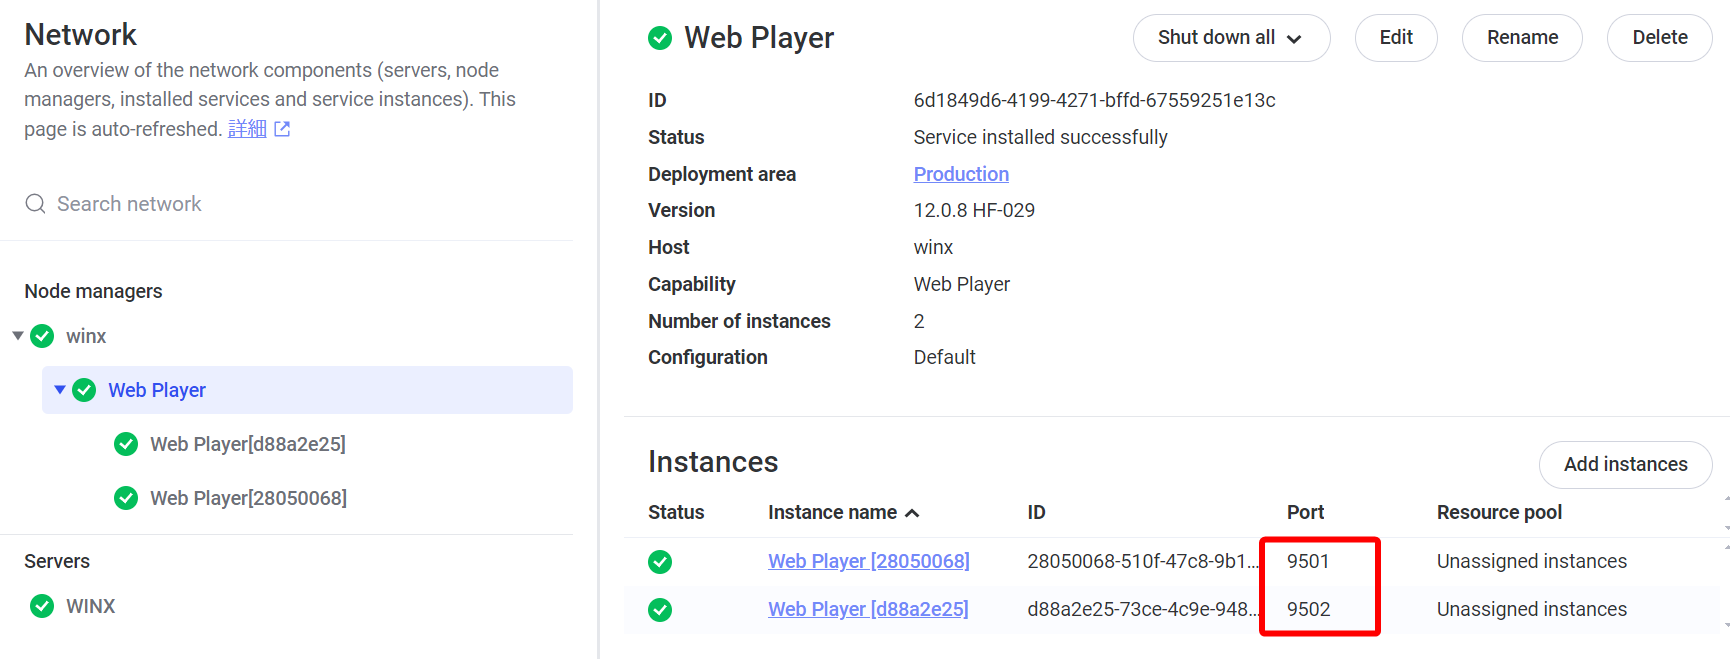Screen dimensions: 1730x659
Task: Click service ID 6d1849d6-4199-4271 value
Action: pos(1094,100)
